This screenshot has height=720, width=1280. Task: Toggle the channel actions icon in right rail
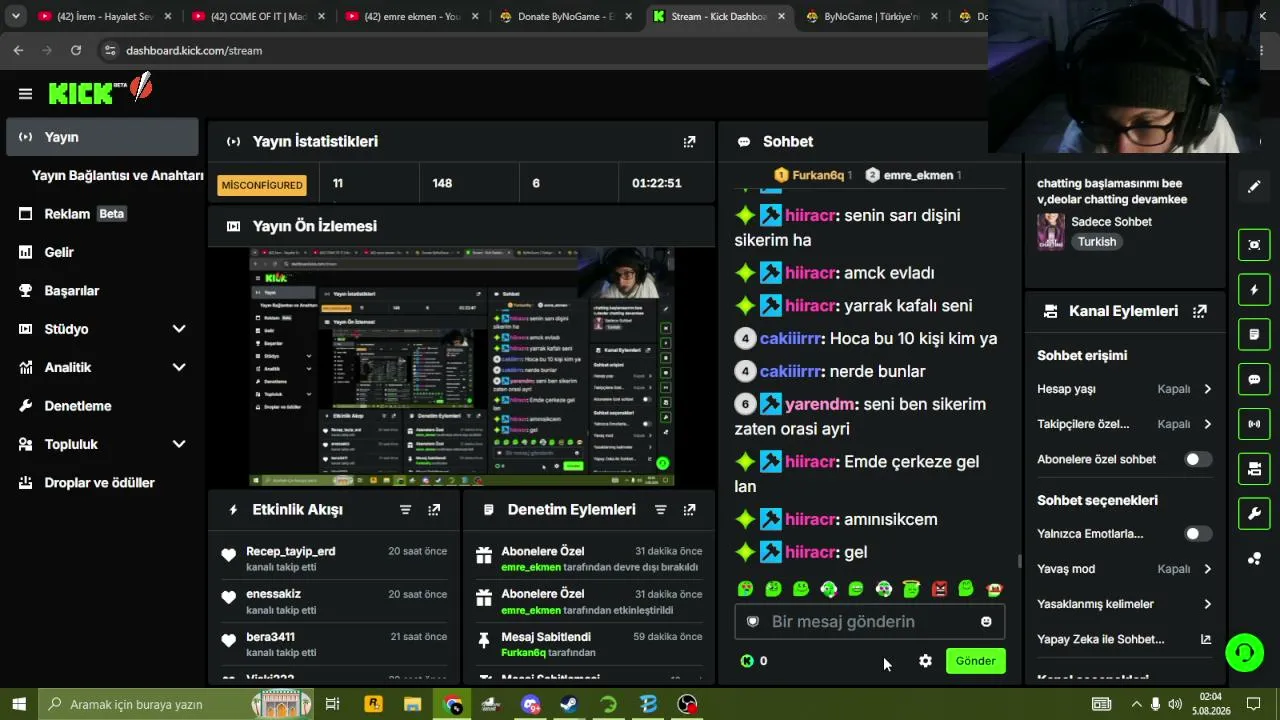(1254, 469)
